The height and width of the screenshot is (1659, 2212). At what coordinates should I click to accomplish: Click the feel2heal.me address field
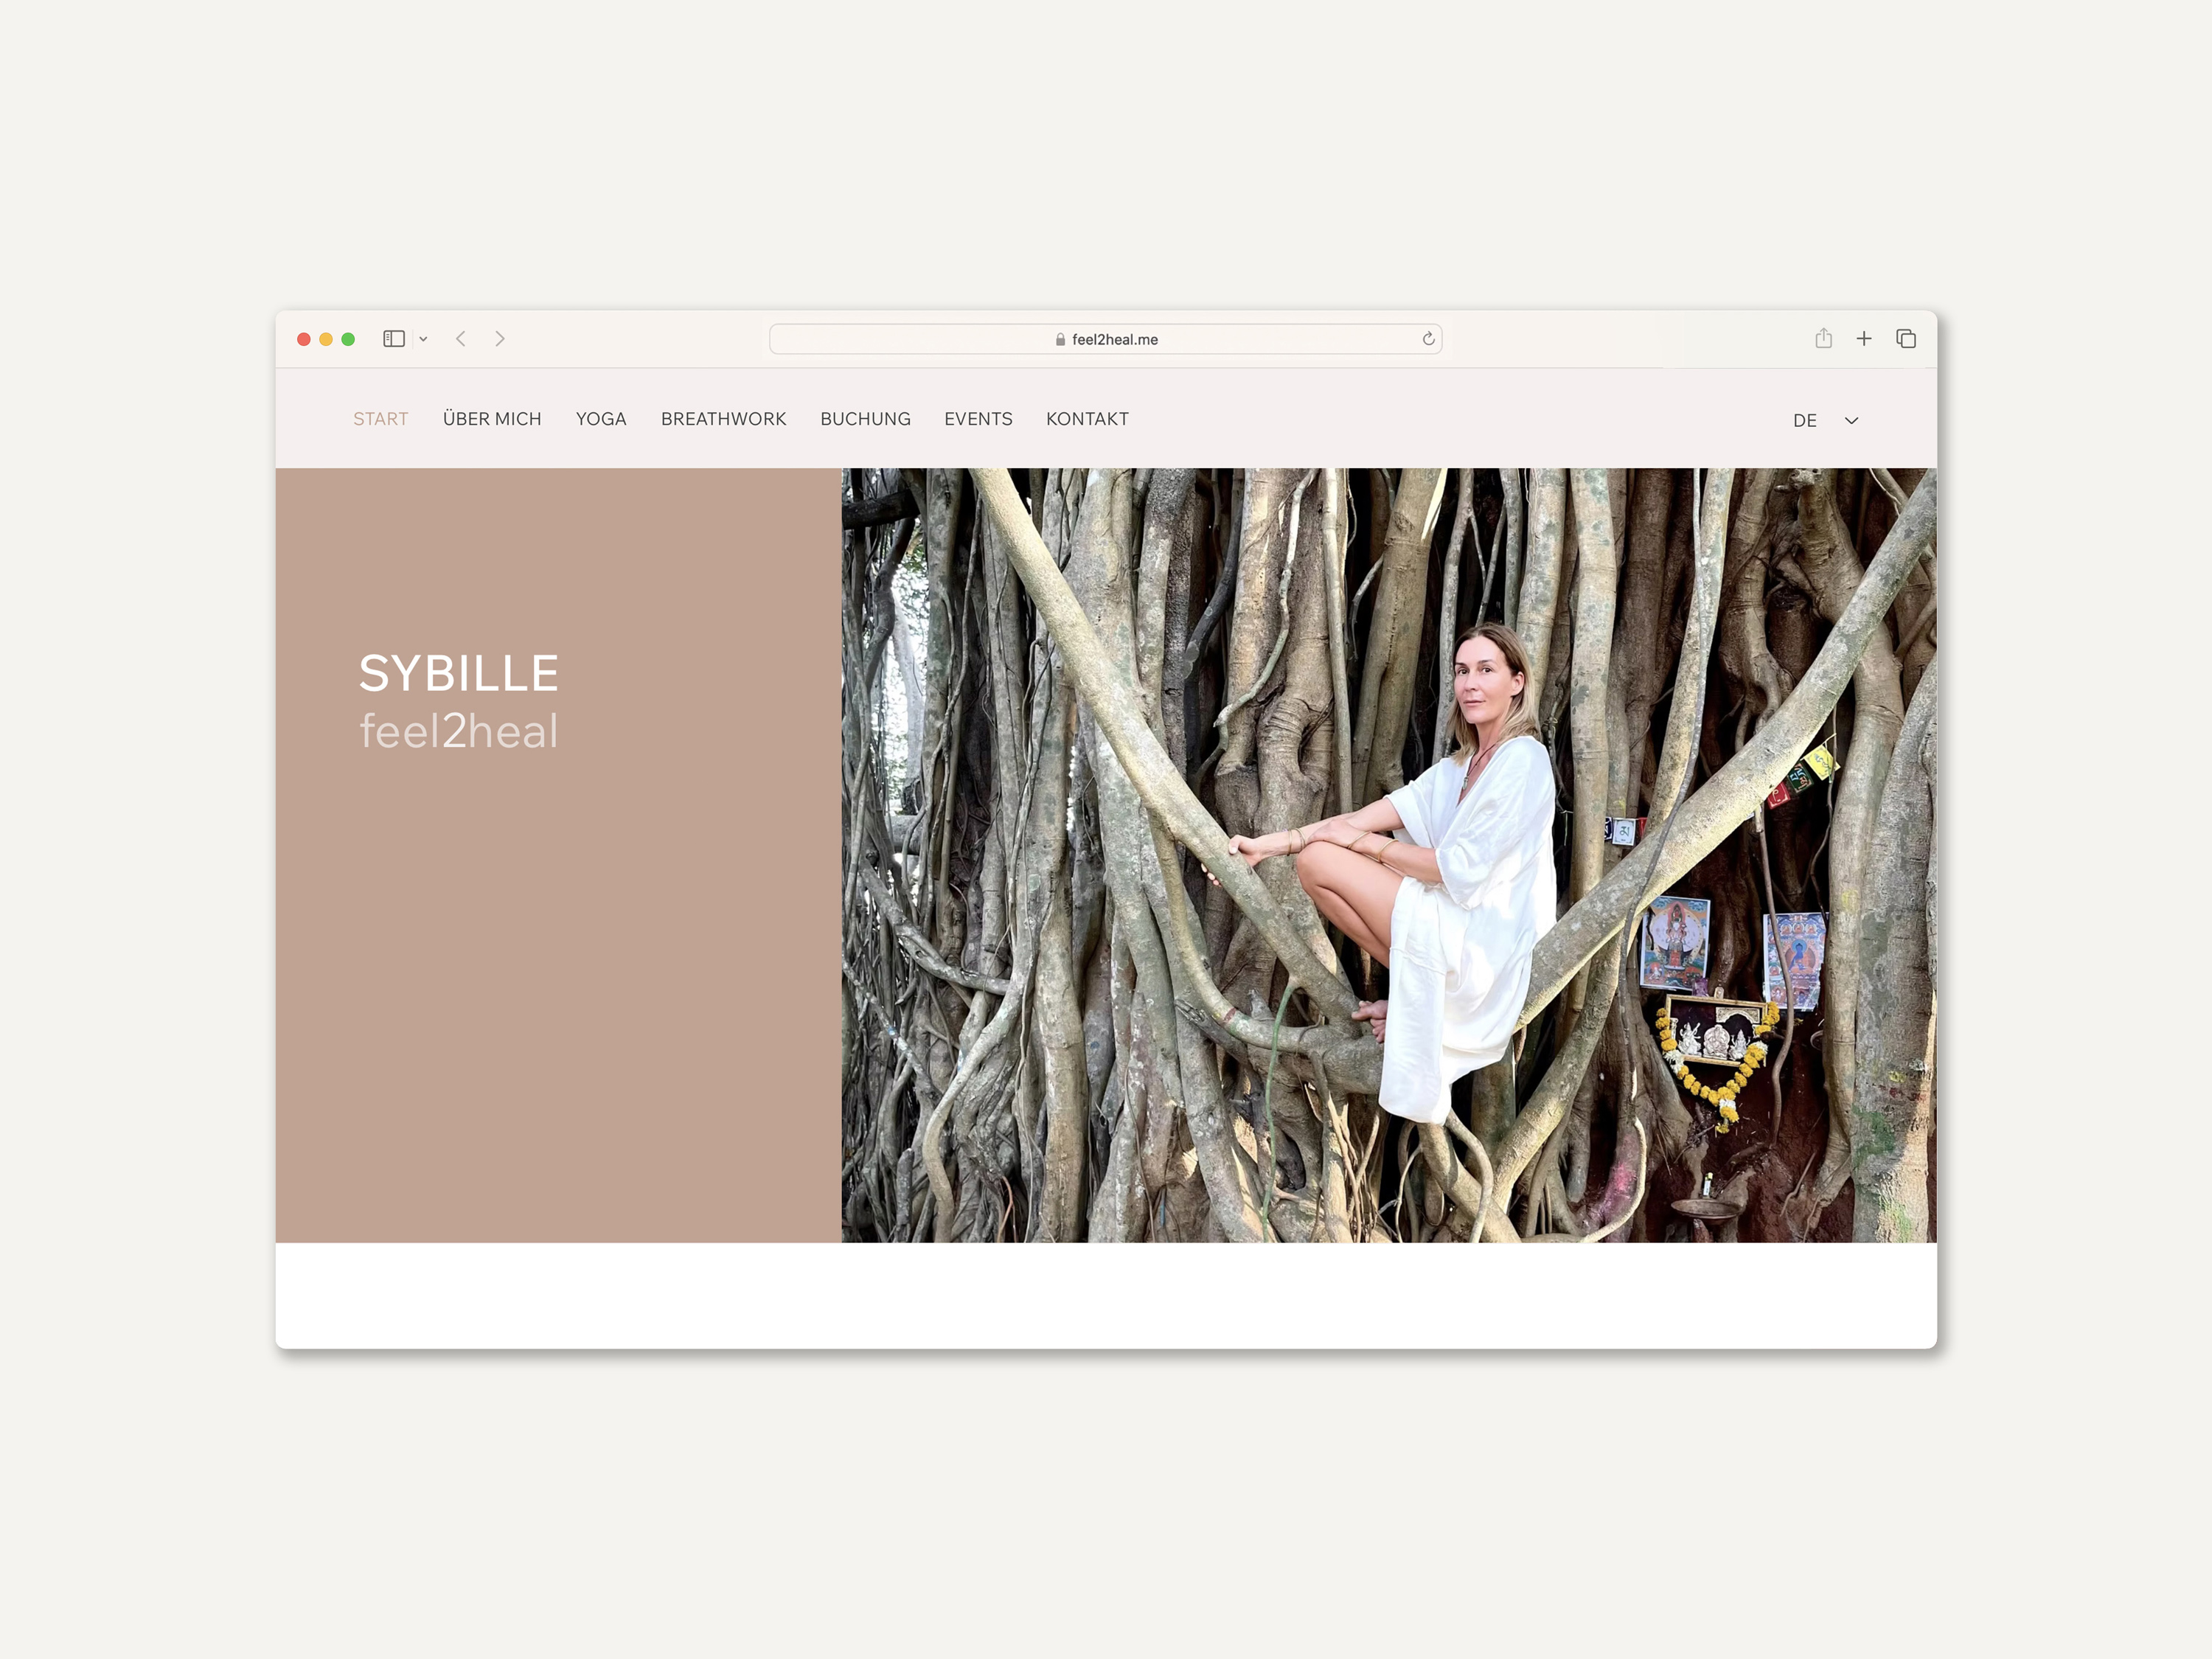pyautogui.click(x=1114, y=340)
